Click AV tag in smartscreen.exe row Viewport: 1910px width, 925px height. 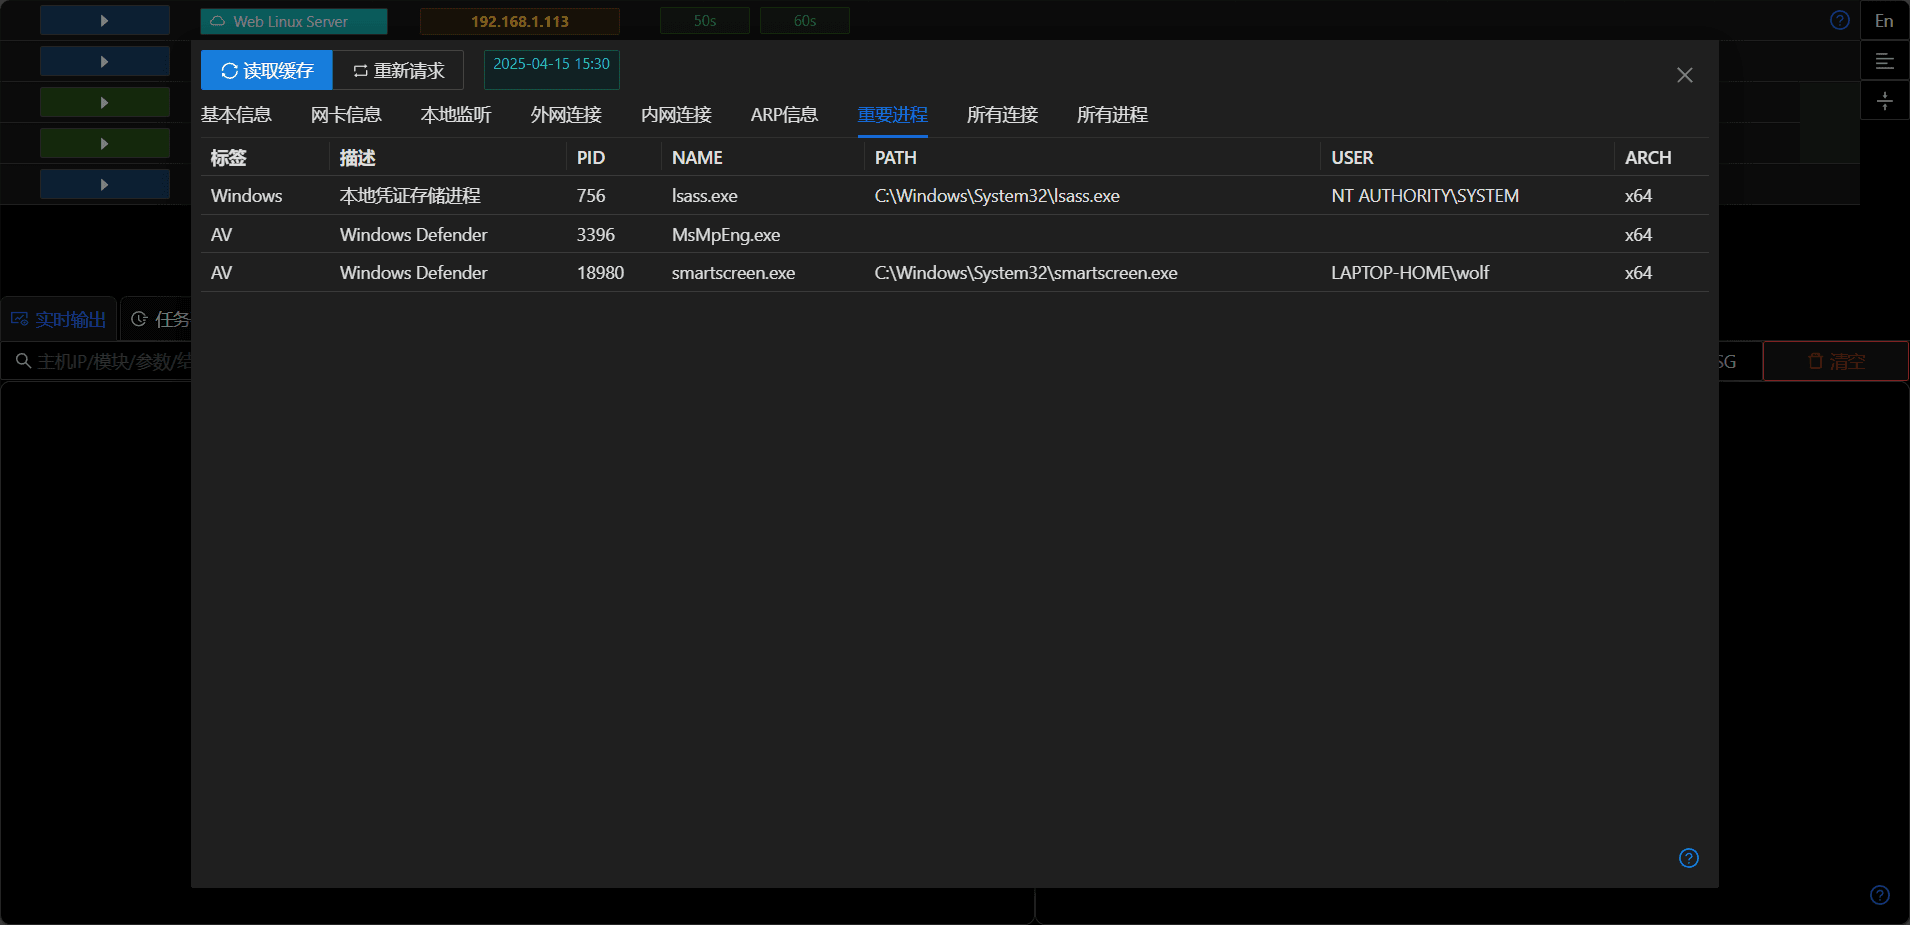click(222, 273)
